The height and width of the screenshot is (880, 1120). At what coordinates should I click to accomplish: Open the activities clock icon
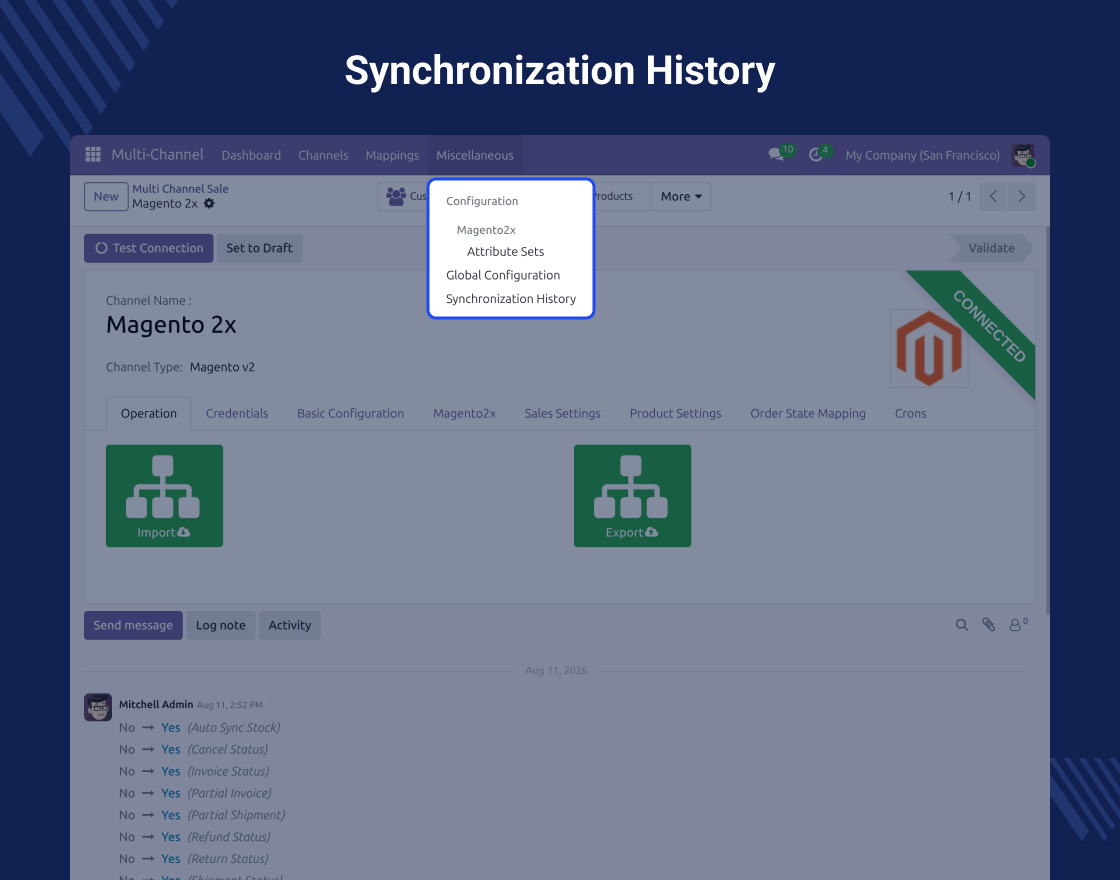[816, 155]
